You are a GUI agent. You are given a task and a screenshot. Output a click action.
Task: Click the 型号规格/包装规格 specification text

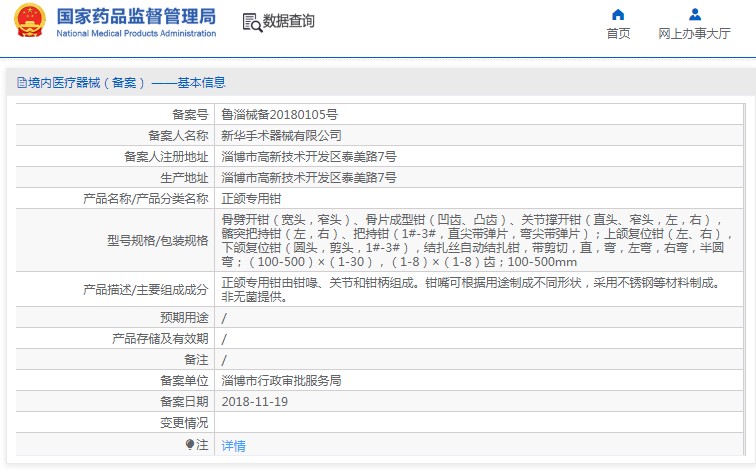tap(477, 241)
